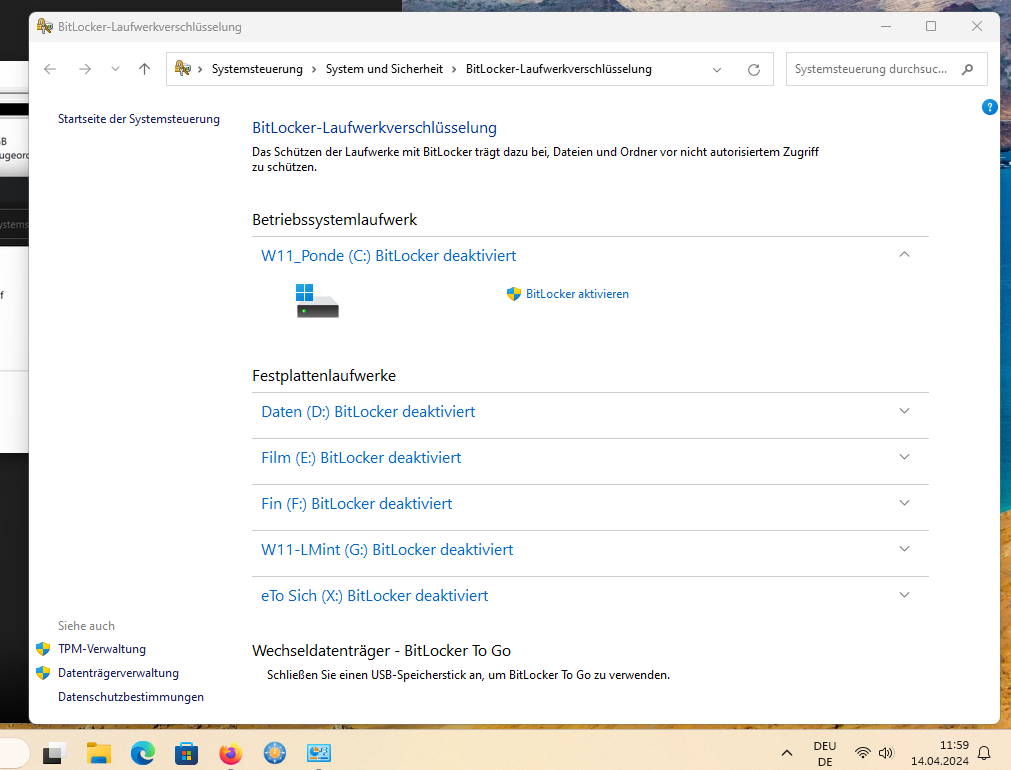Open Startseite der Systemsteuerung
The height and width of the screenshot is (770, 1011).
tap(139, 119)
